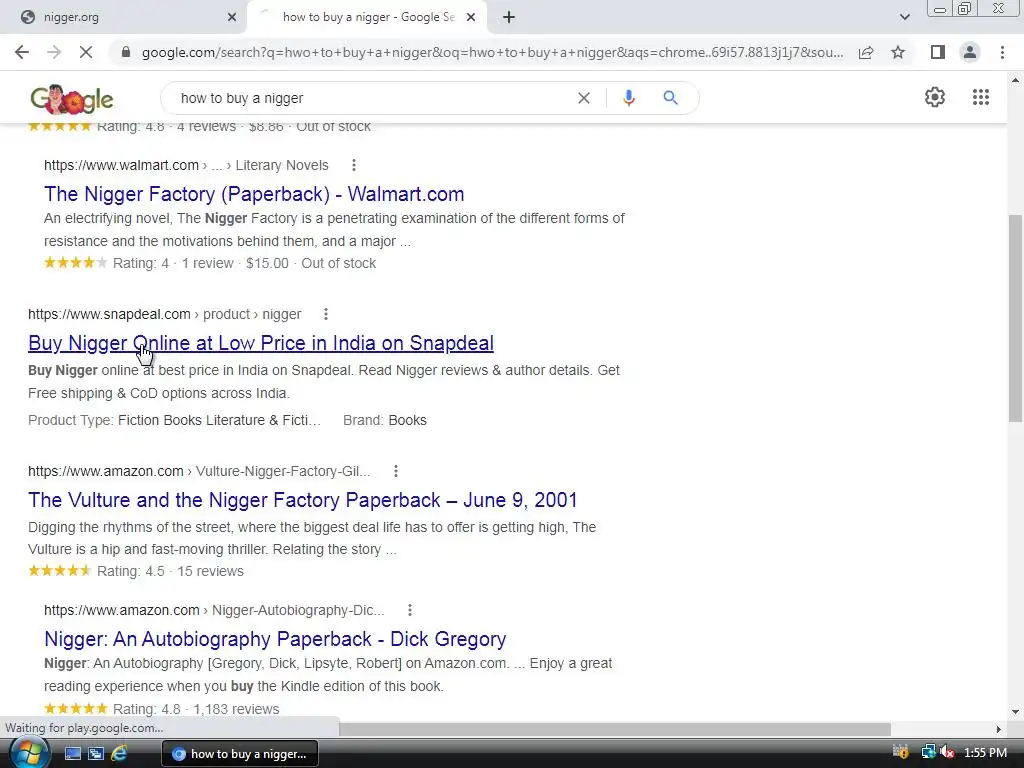This screenshot has height=768, width=1024.
Task: Click 'Rating: 4.8 · 1,183 reviews' text
Action: pos(196,709)
